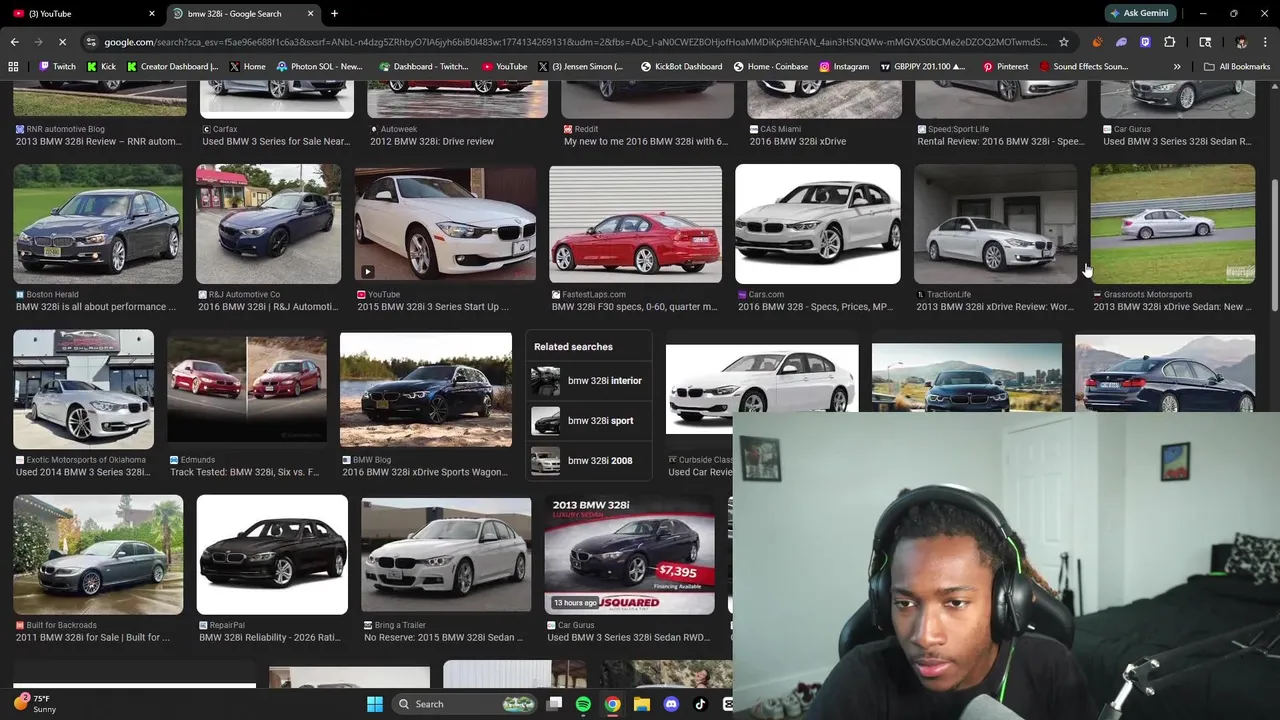Open the TractionLife 2013 BMW 328i thumbnail
The image size is (1280, 720).
pyautogui.click(x=995, y=224)
